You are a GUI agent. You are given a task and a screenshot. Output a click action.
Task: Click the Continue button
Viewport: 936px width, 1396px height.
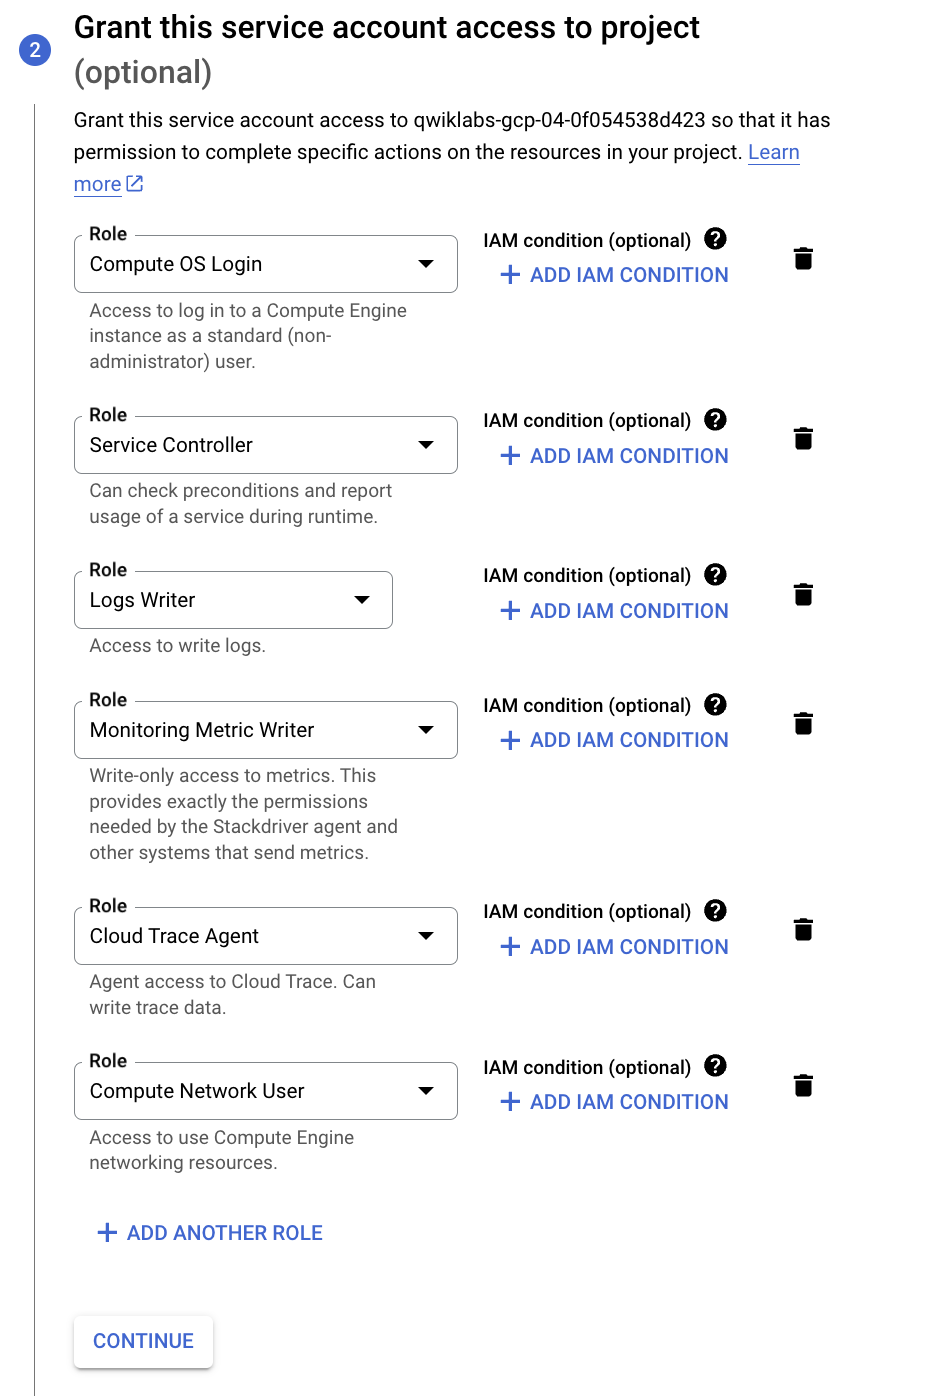coord(143,1341)
